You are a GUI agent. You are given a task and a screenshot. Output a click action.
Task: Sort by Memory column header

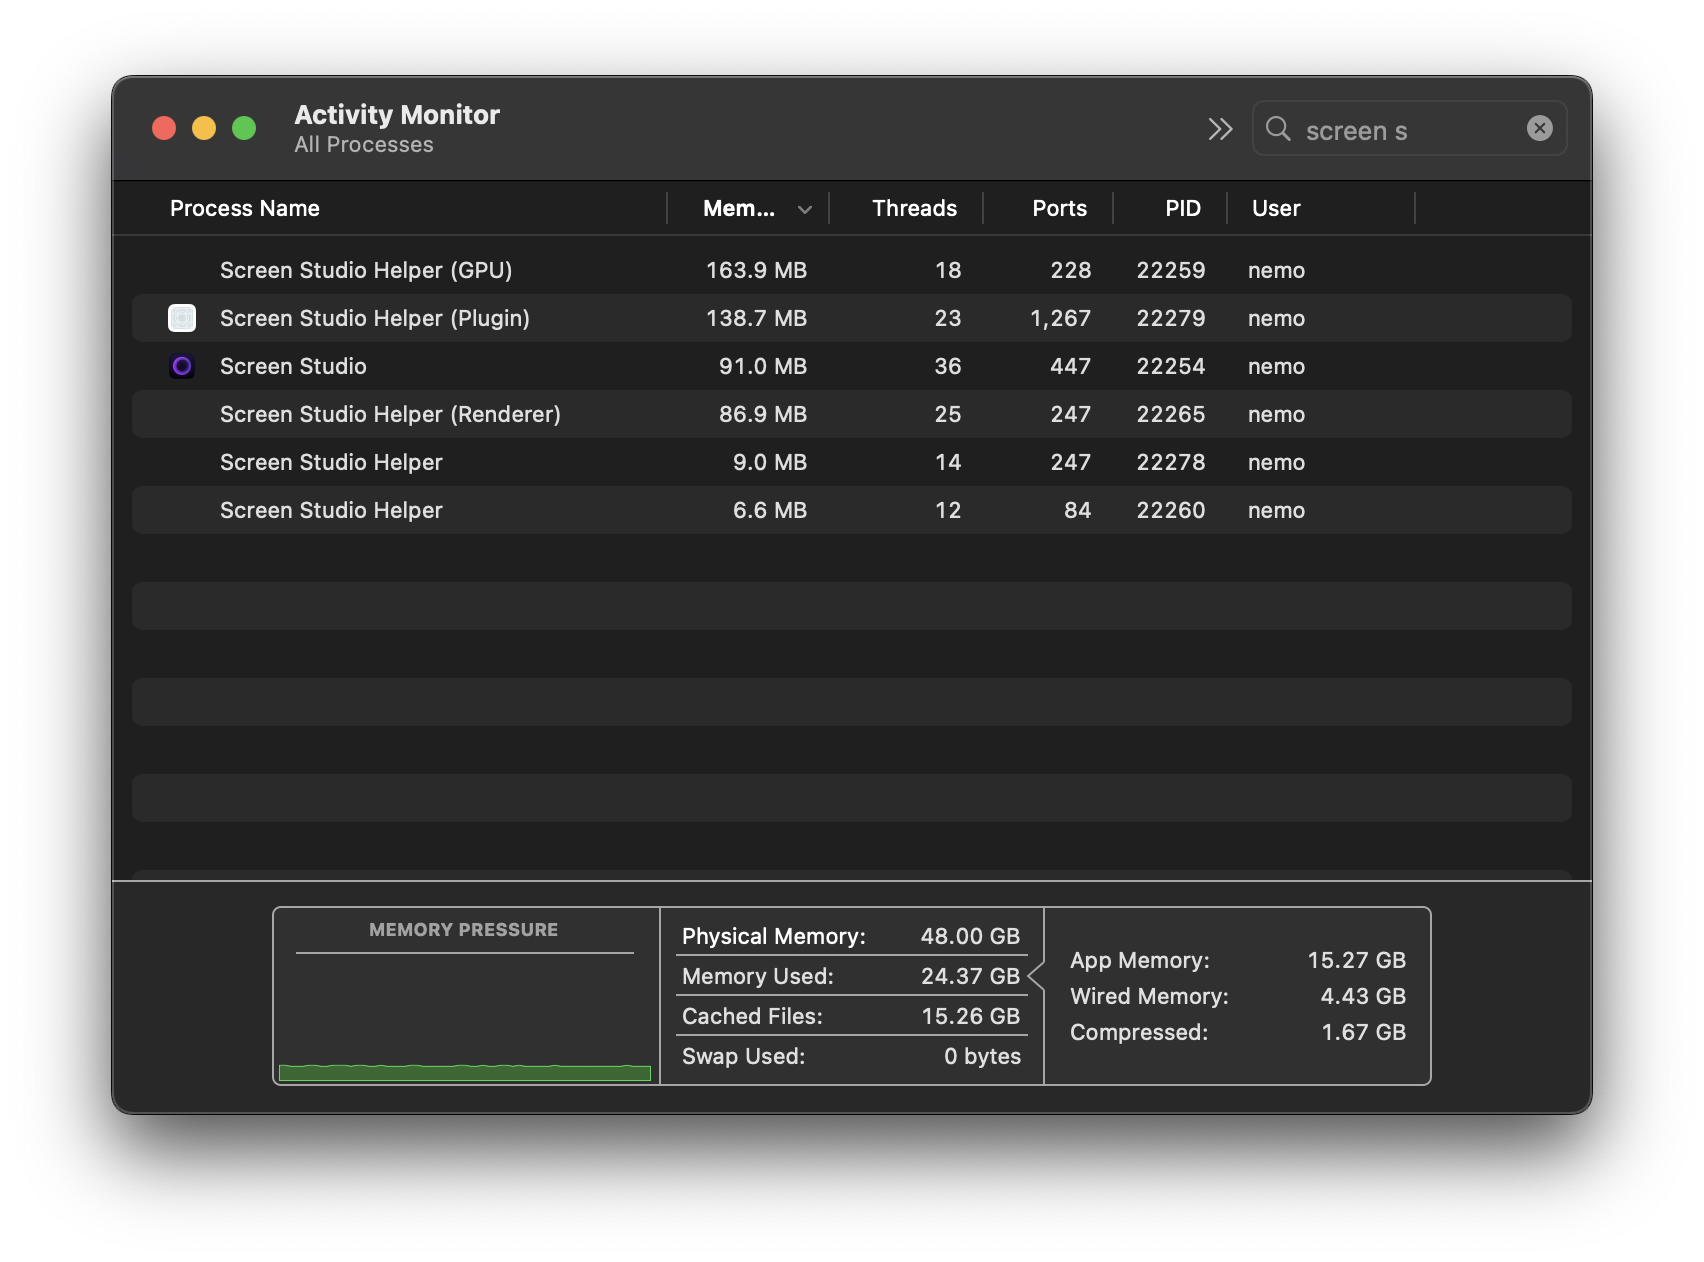(739, 208)
